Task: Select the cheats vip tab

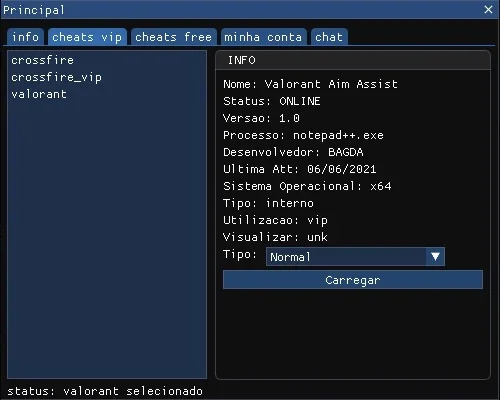Action: tap(87, 37)
